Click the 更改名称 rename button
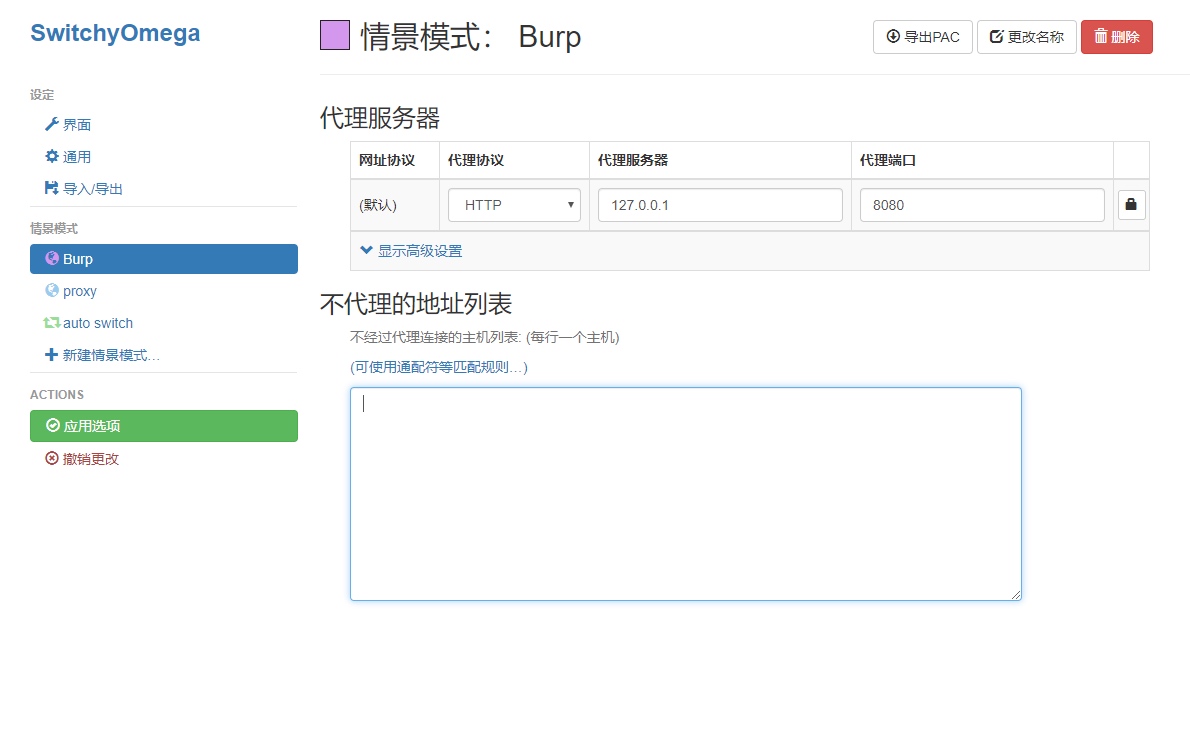The image size is (1190, 740). pos(1026,37)
